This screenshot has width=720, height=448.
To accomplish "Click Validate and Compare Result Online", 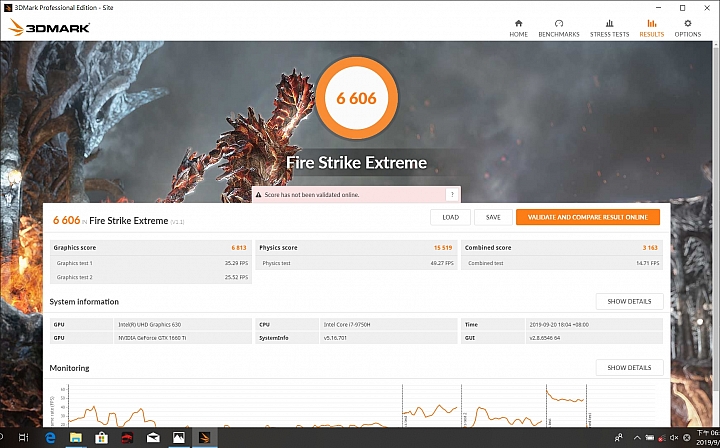I will pos(587,217).
